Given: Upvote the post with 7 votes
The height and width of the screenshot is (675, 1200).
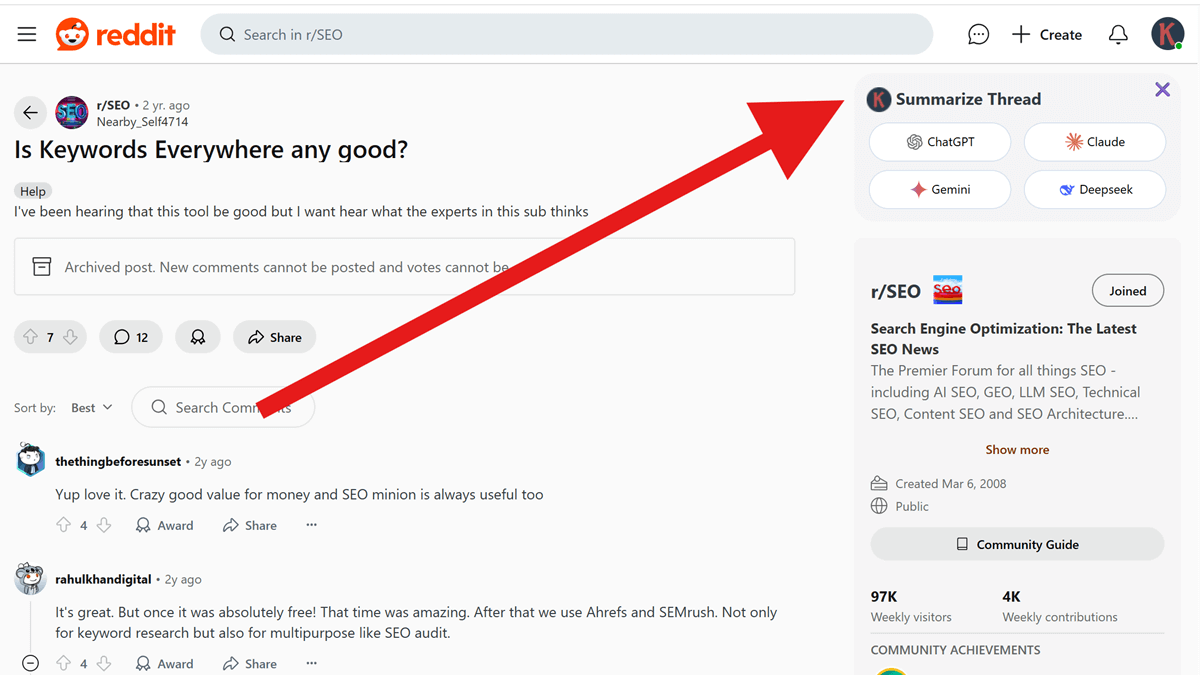Looking at the screenshot, I should [x=31, y=337].
